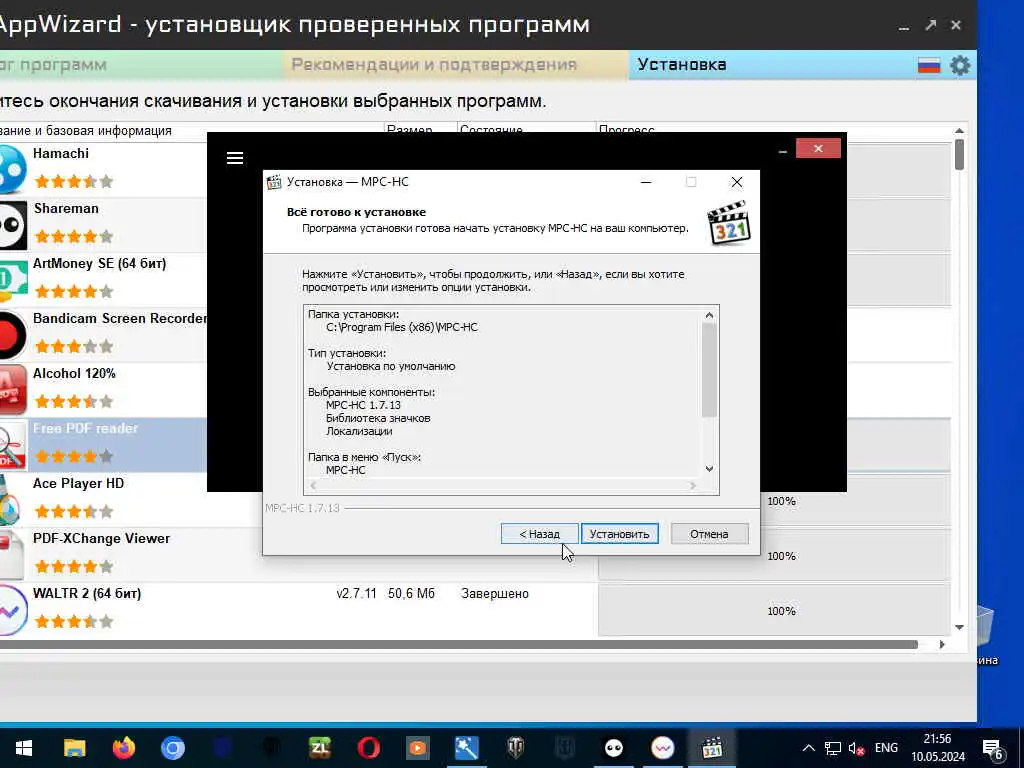1024x768 pixels.
Task: Click the muted volume tray icon
Action: click(x=856, y=748)
